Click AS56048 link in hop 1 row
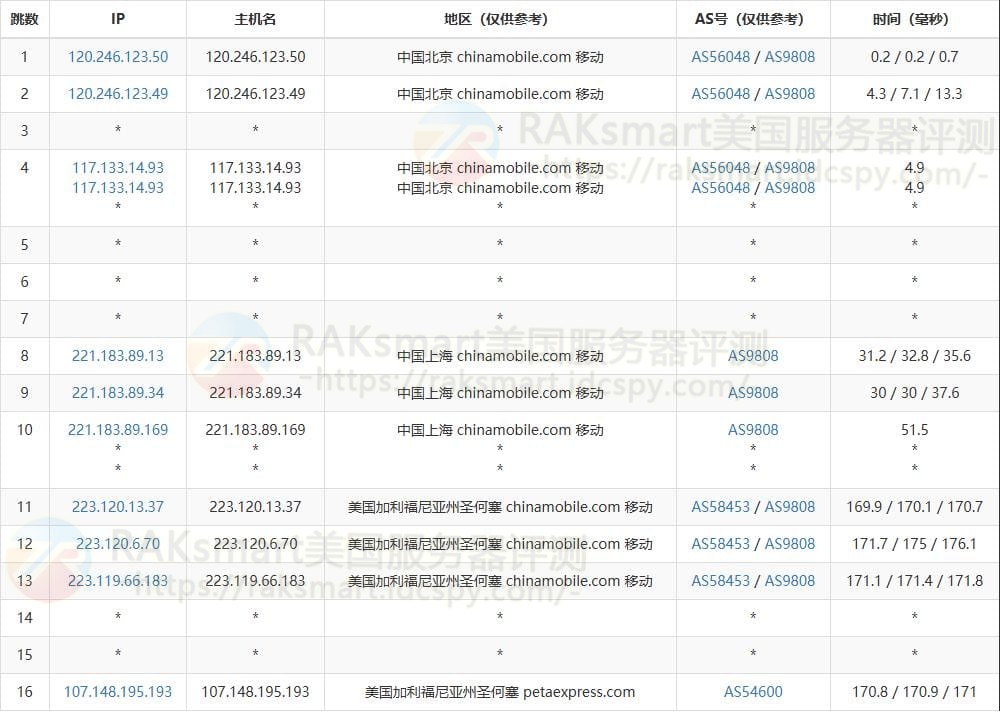1000x713 pixels. point(721,57)
